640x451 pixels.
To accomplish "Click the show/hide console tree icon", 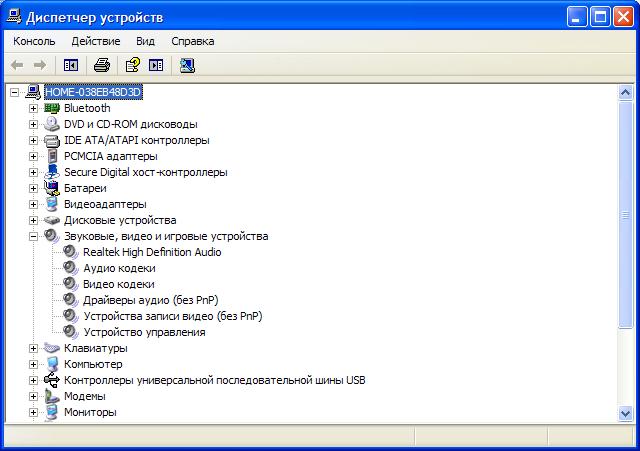I will (71, 65).
